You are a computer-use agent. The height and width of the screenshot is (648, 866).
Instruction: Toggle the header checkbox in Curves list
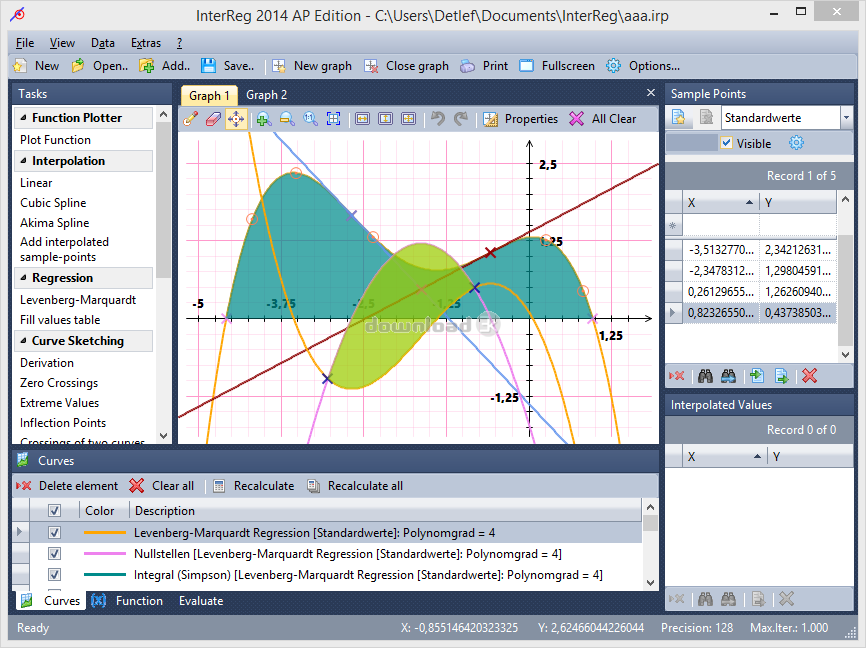54,510
